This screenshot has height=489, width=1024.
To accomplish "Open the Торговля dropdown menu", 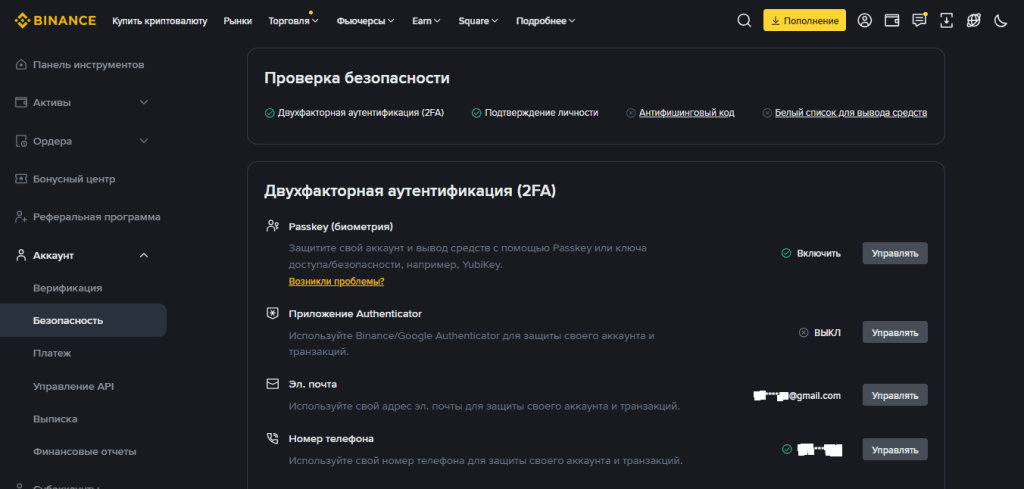I will point(293,21).
